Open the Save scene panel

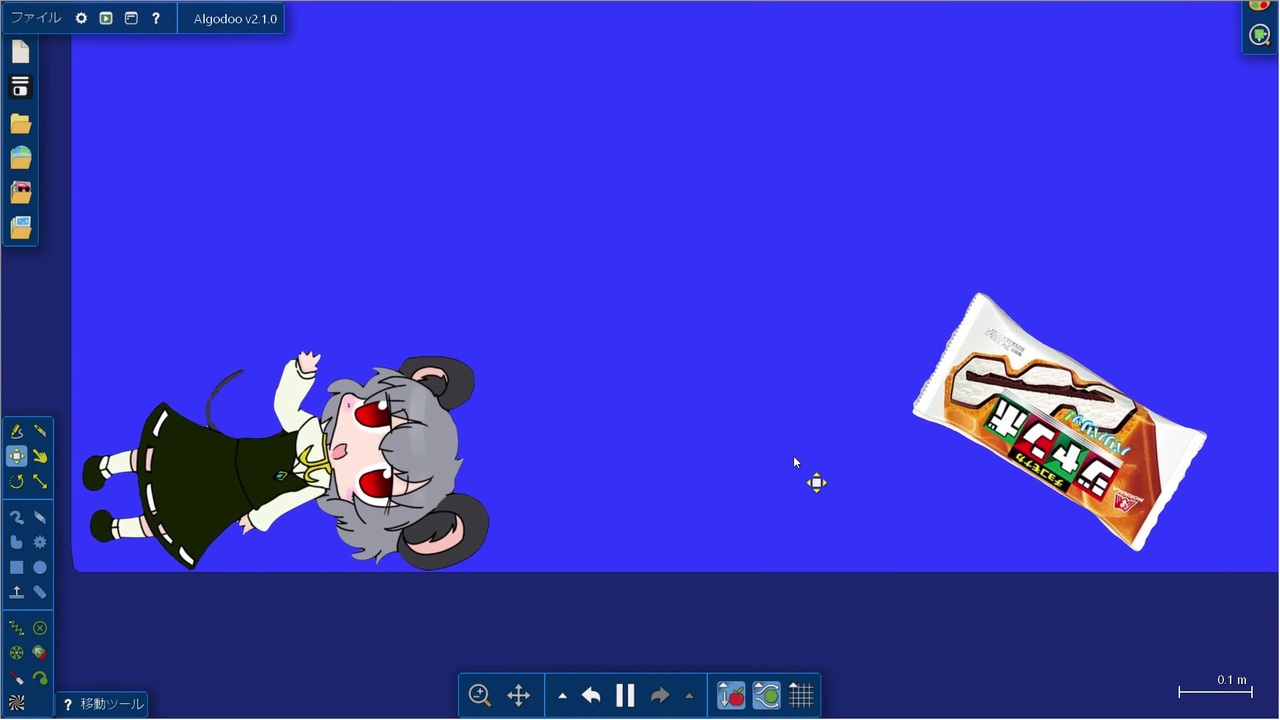[x=21, y=87]
